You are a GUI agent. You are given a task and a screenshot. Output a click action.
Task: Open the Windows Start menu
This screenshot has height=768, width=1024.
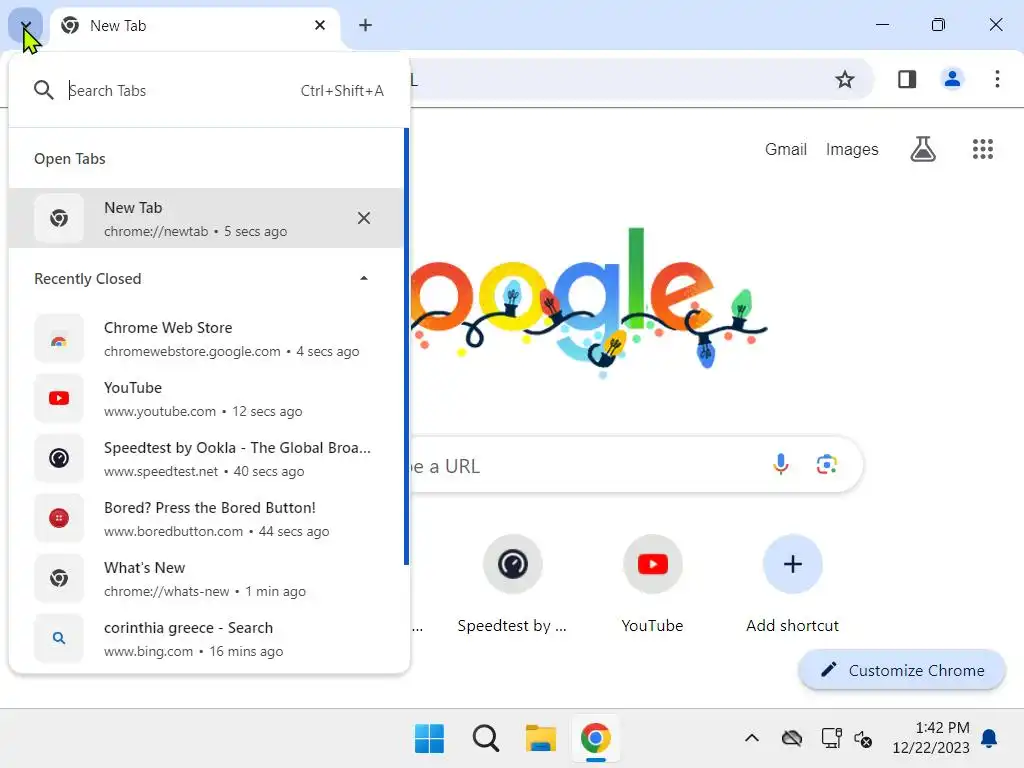click(429, 739)
